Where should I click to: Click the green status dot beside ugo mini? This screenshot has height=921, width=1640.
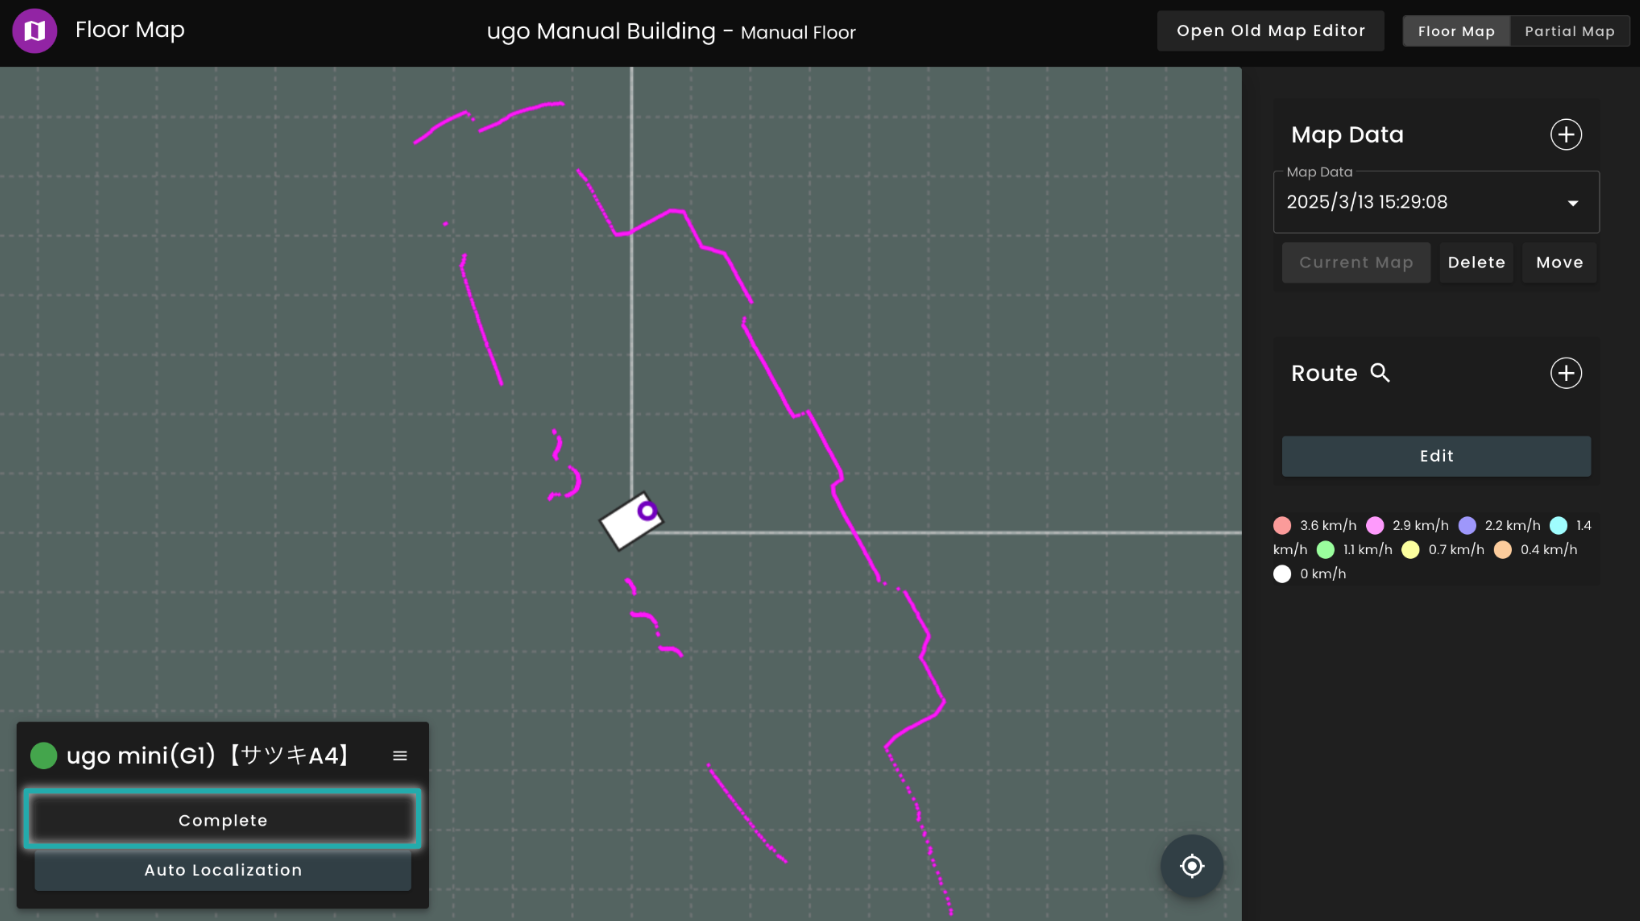pyautogui.click(x=43, y=756)
